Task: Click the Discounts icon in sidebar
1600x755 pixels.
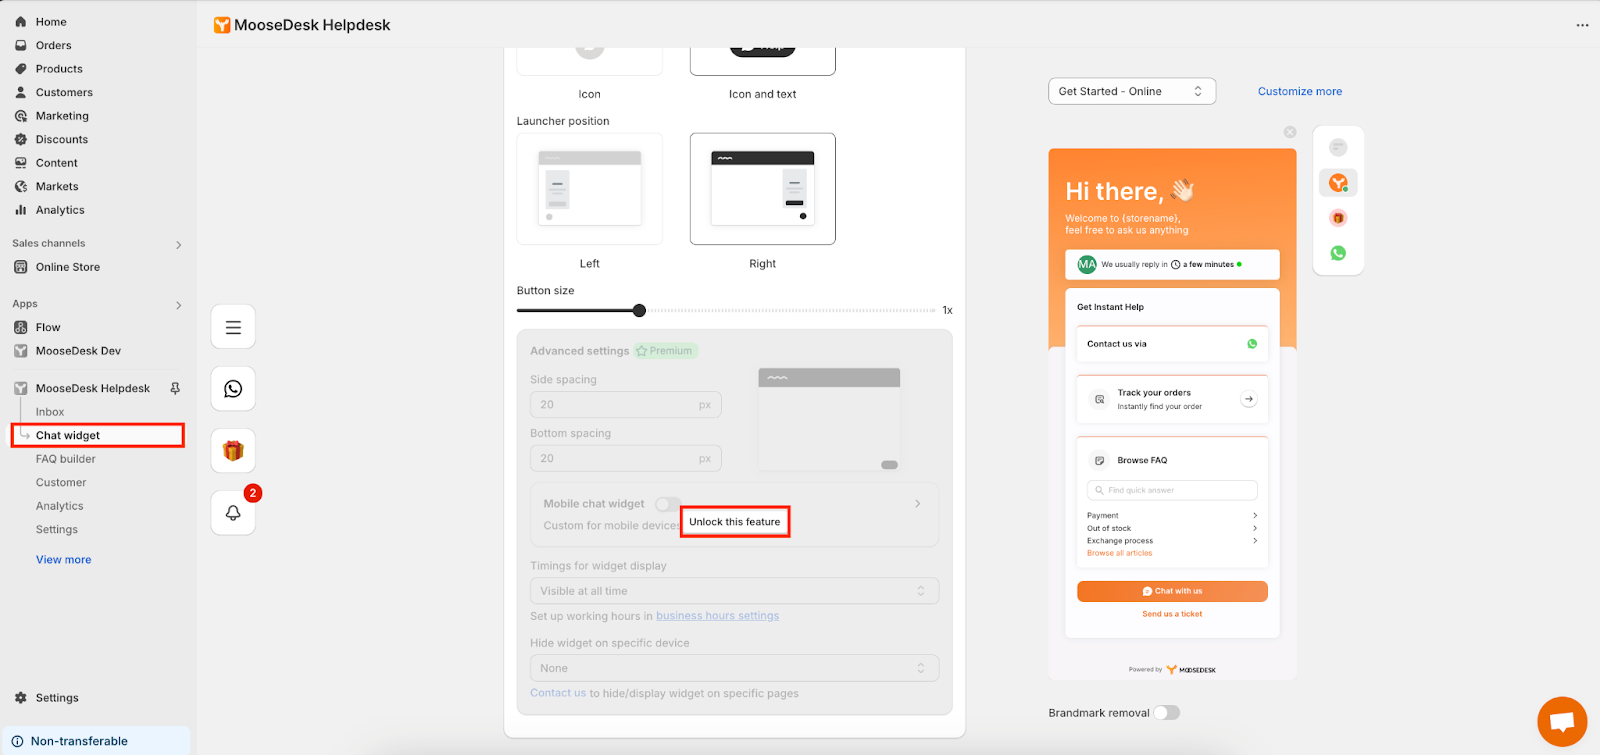Action: [x=21, y=139]
